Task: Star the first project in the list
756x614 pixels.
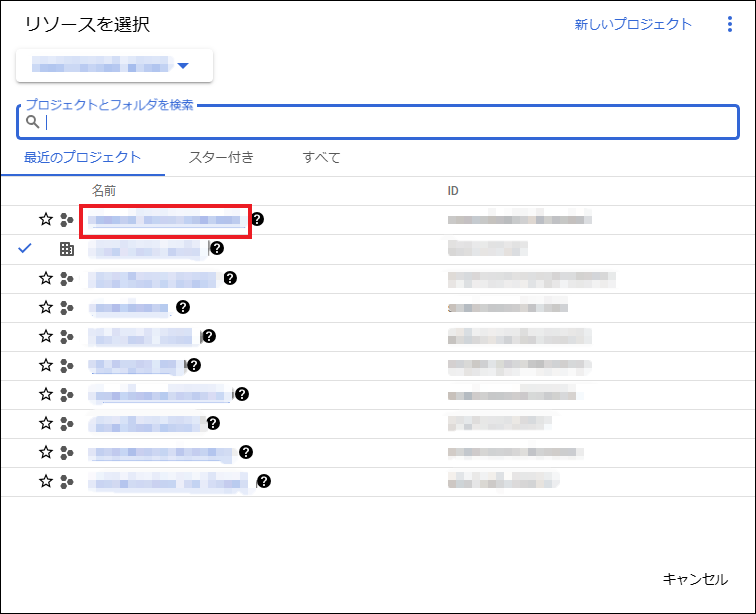Action: coord(45,220)
